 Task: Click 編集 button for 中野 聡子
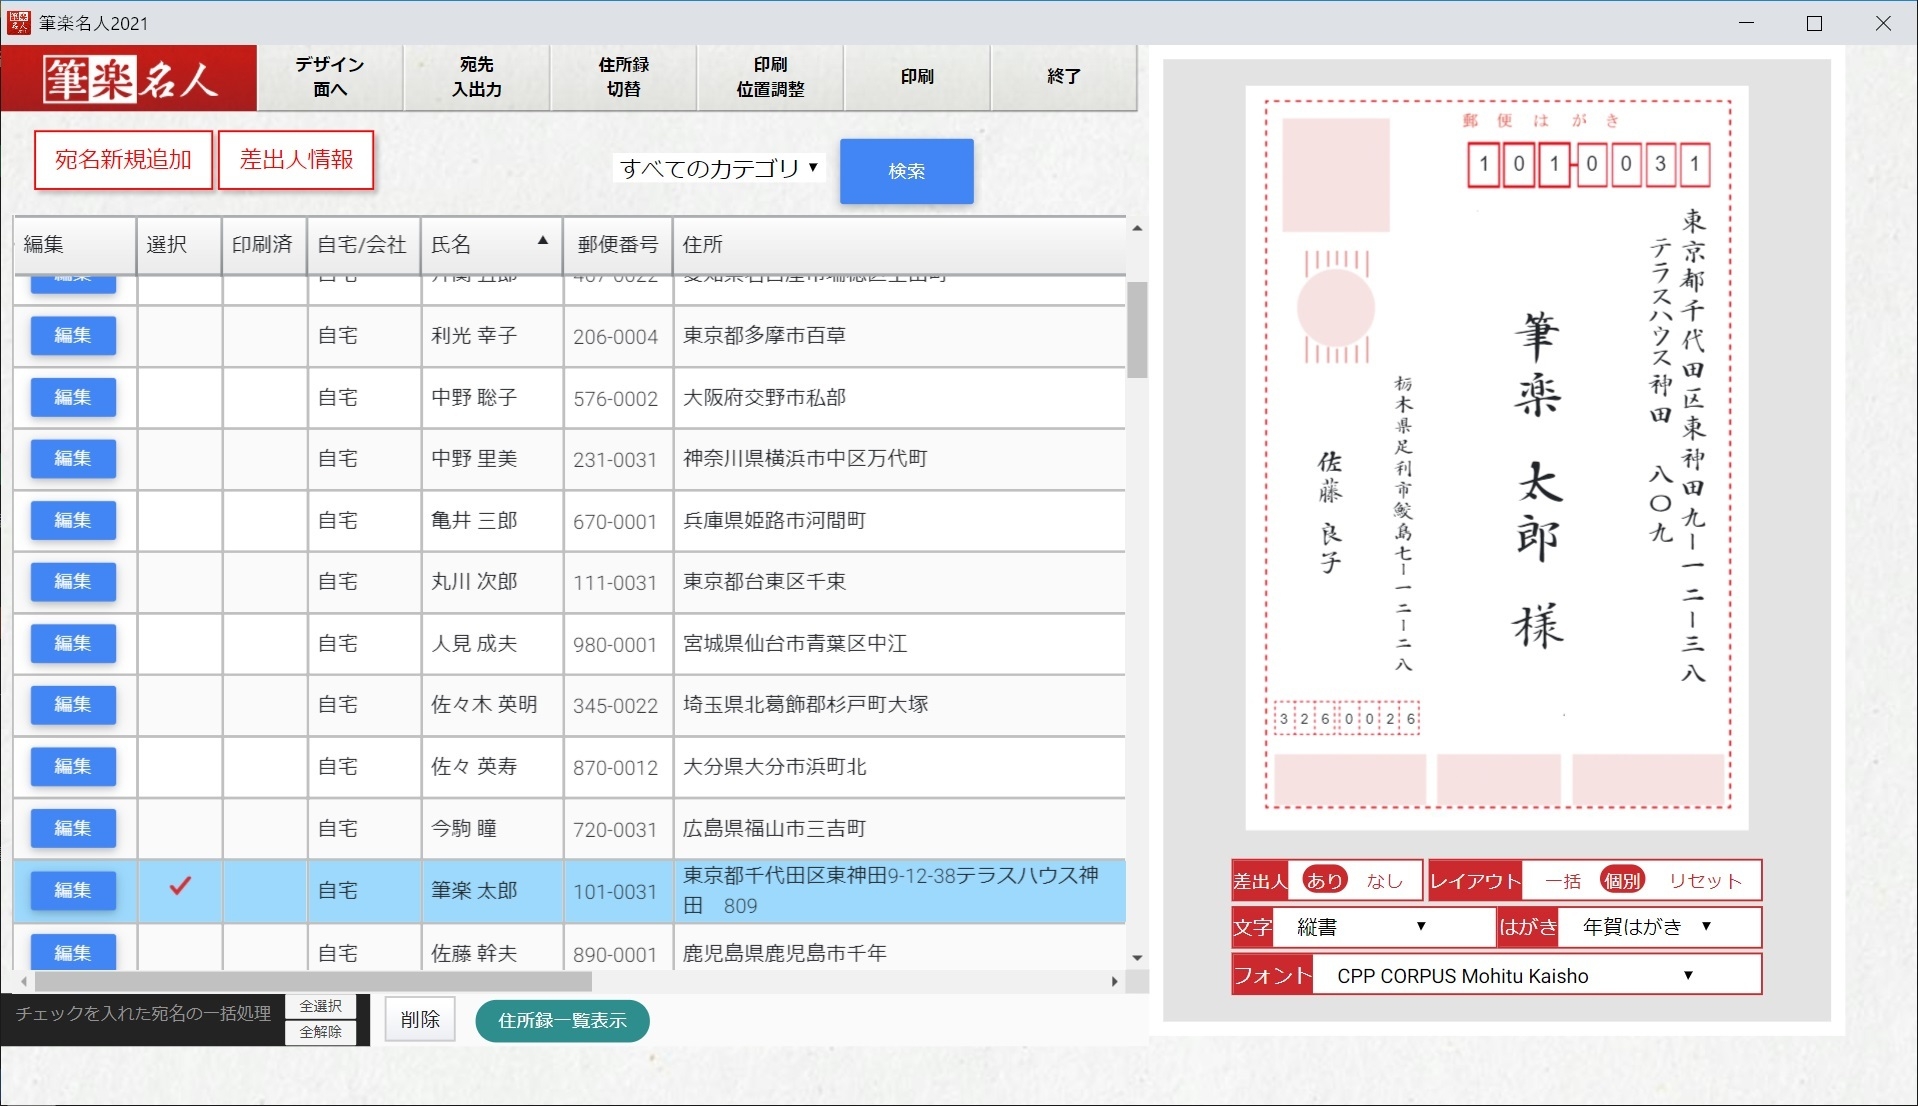click(73, 397)
